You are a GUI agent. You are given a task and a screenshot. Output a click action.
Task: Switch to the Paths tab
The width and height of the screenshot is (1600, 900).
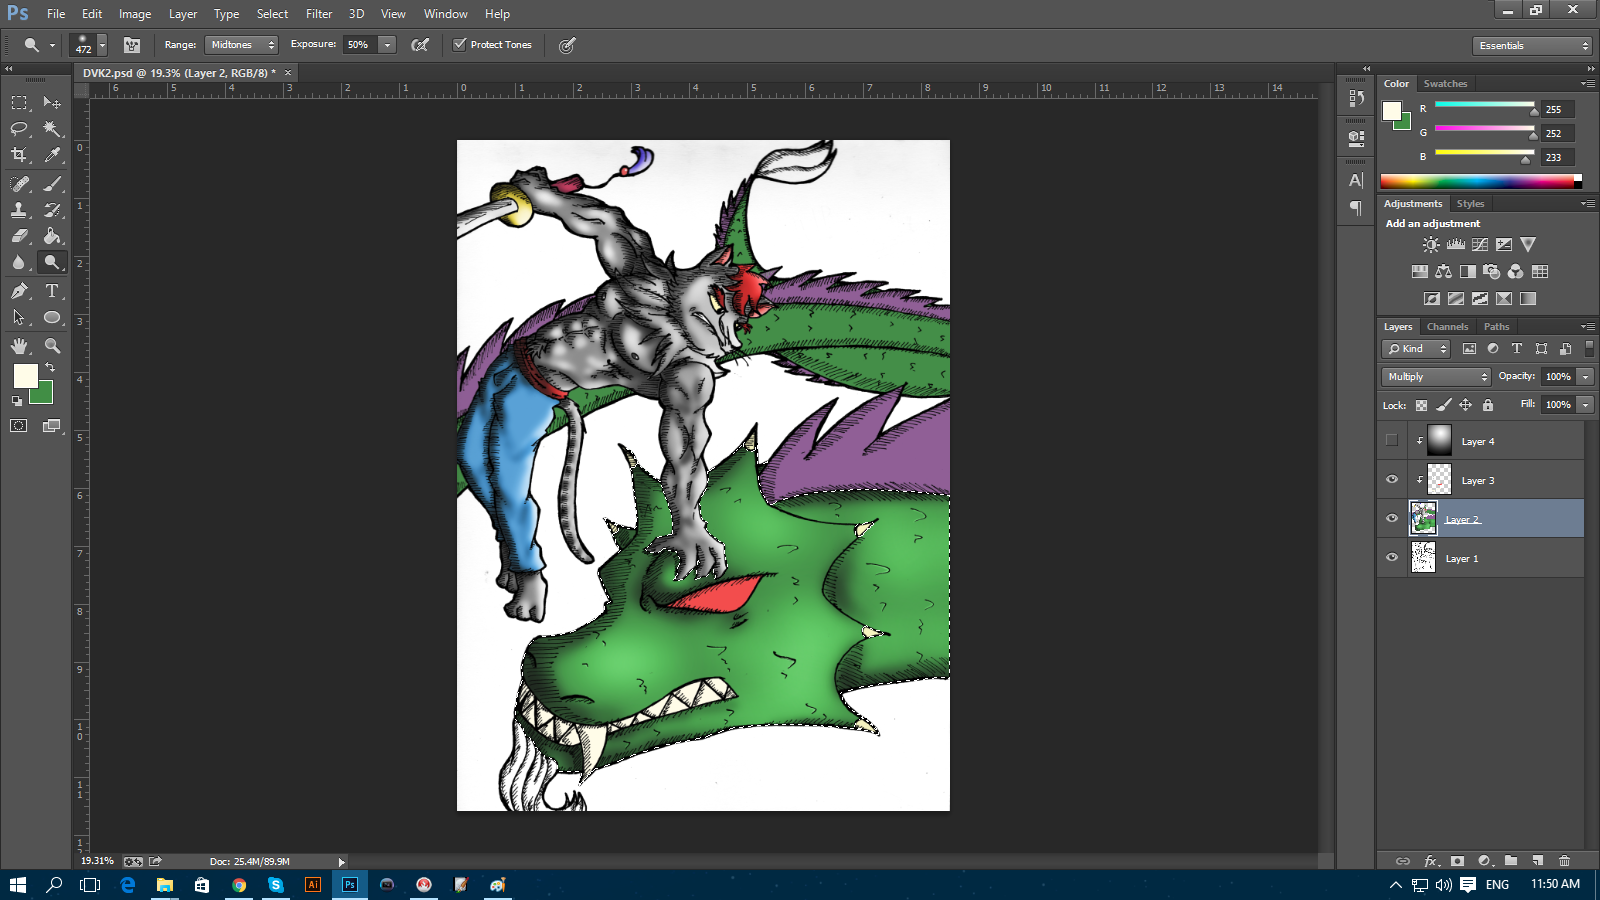[x=1496, y=327]
